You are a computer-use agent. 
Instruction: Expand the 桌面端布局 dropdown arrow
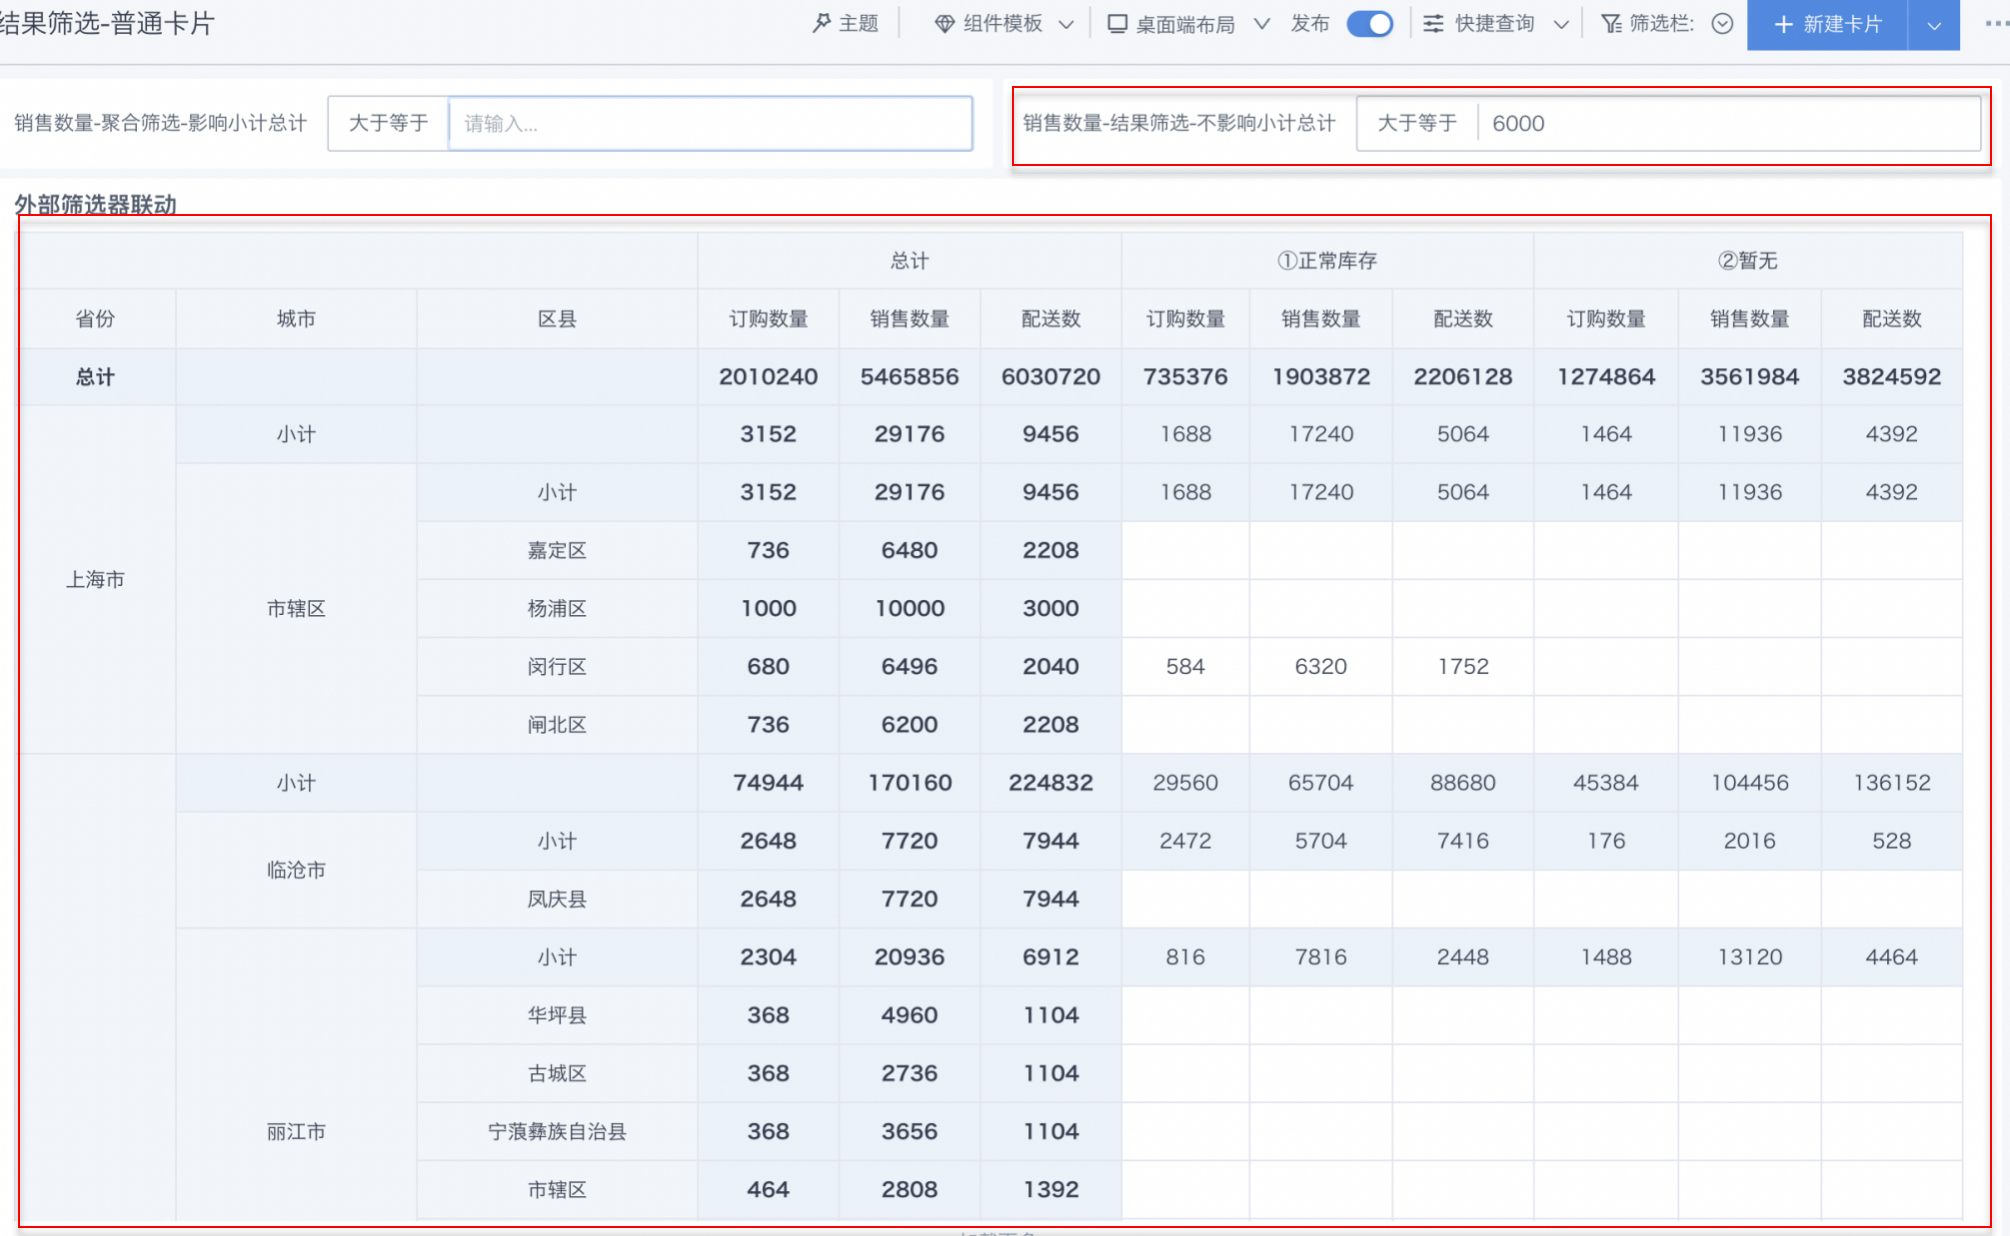tap(1262, 24)
